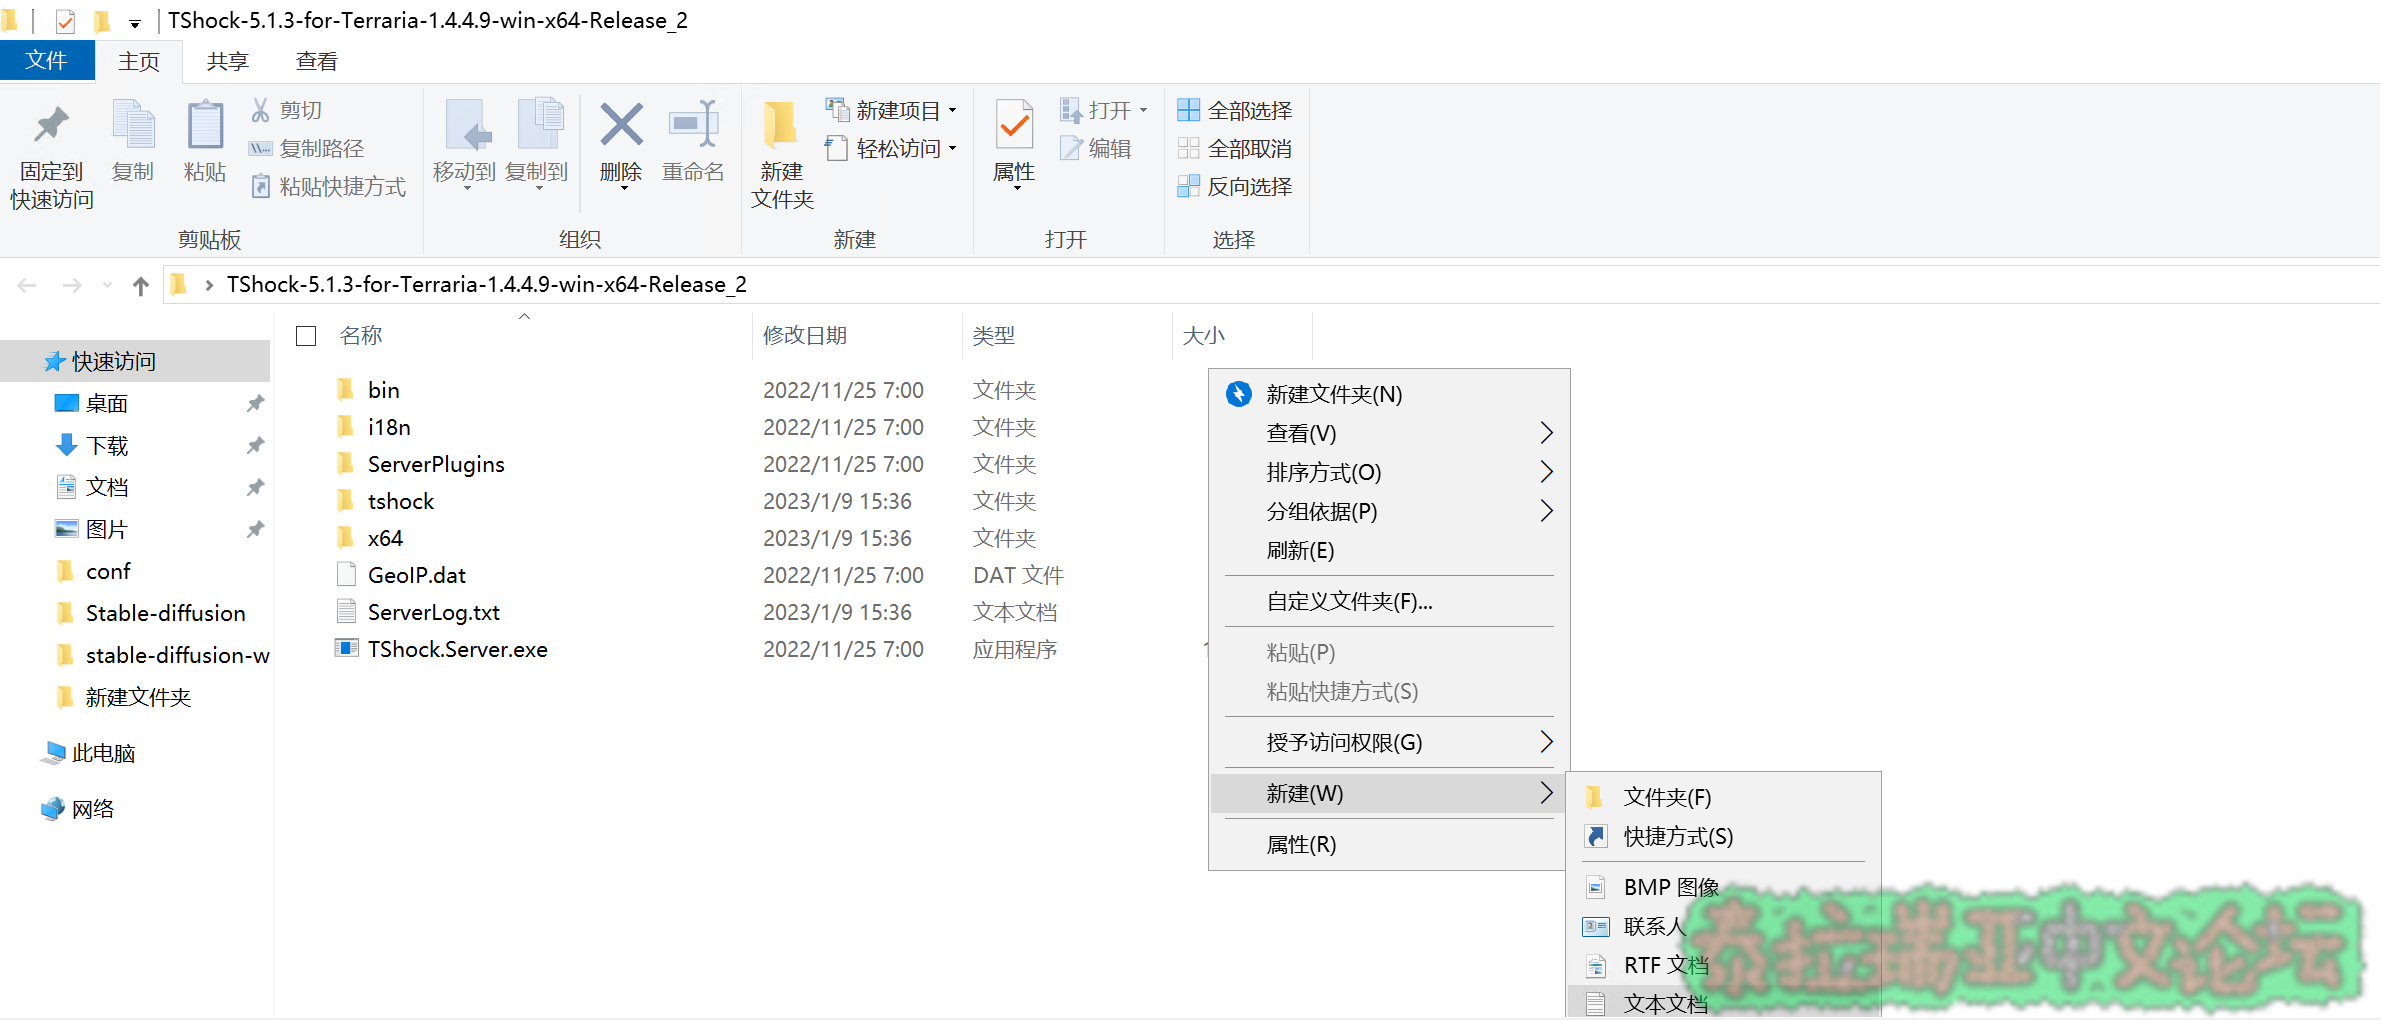Click the Move to icon

pos(467,125)
